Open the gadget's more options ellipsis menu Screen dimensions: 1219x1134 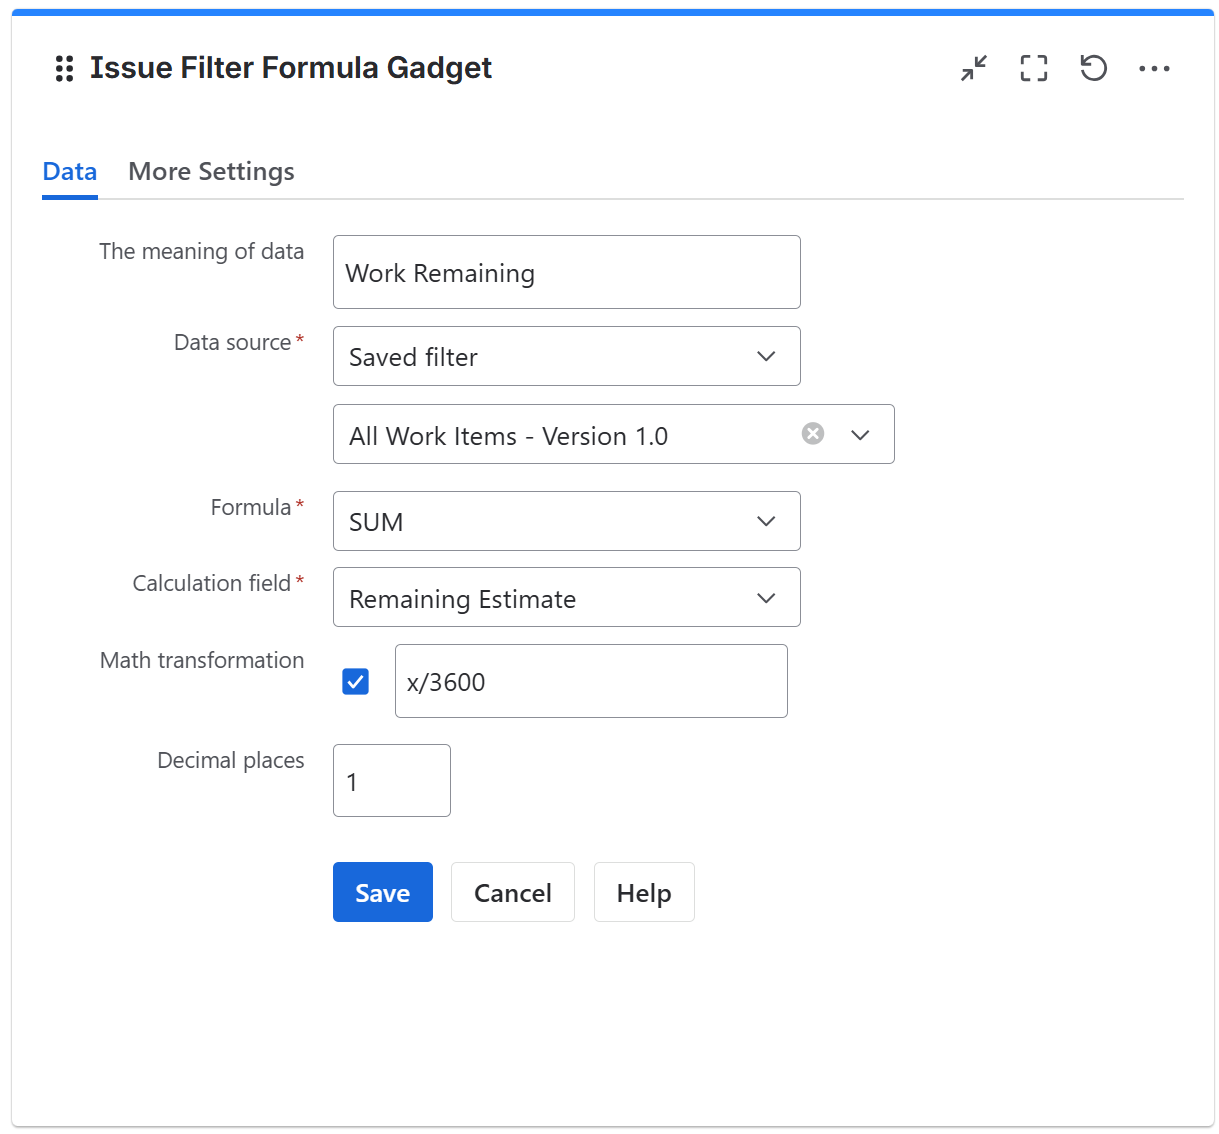click(x=1155, y=68)
